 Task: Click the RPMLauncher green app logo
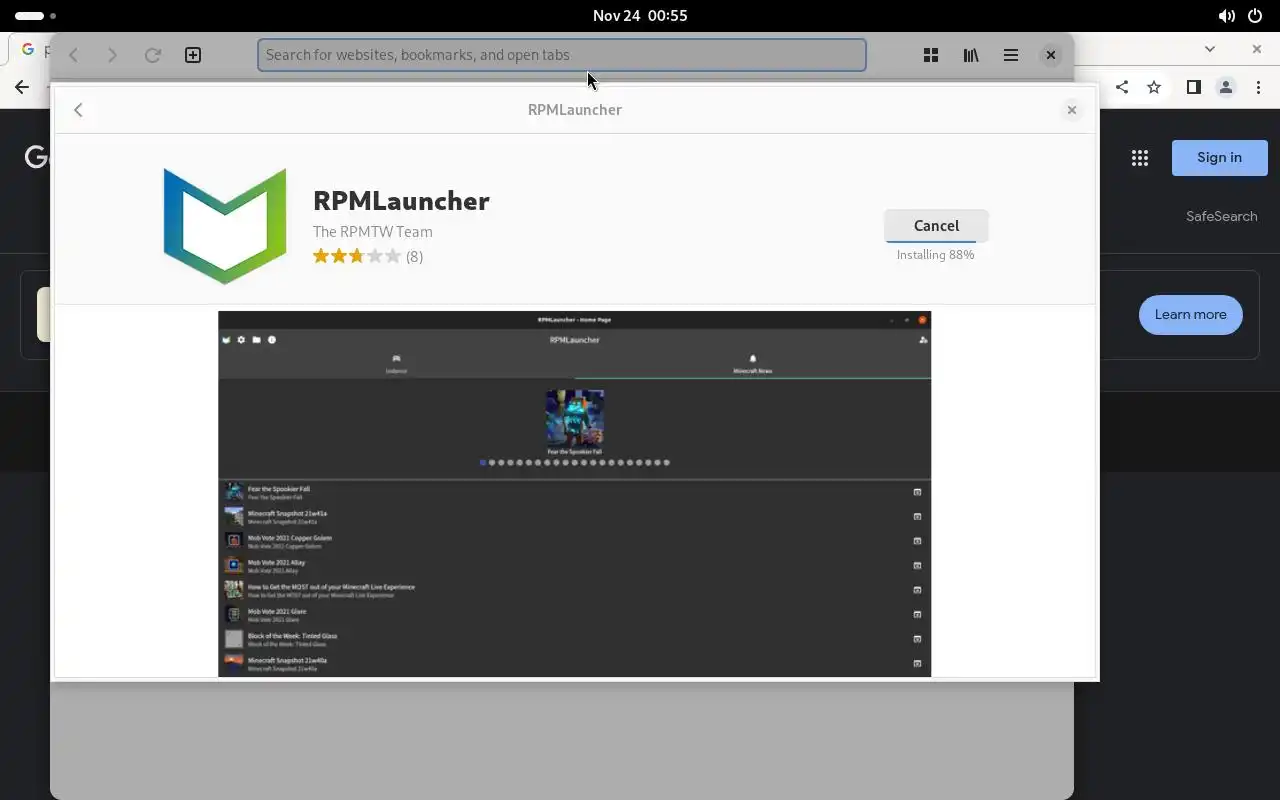[225, 226]
